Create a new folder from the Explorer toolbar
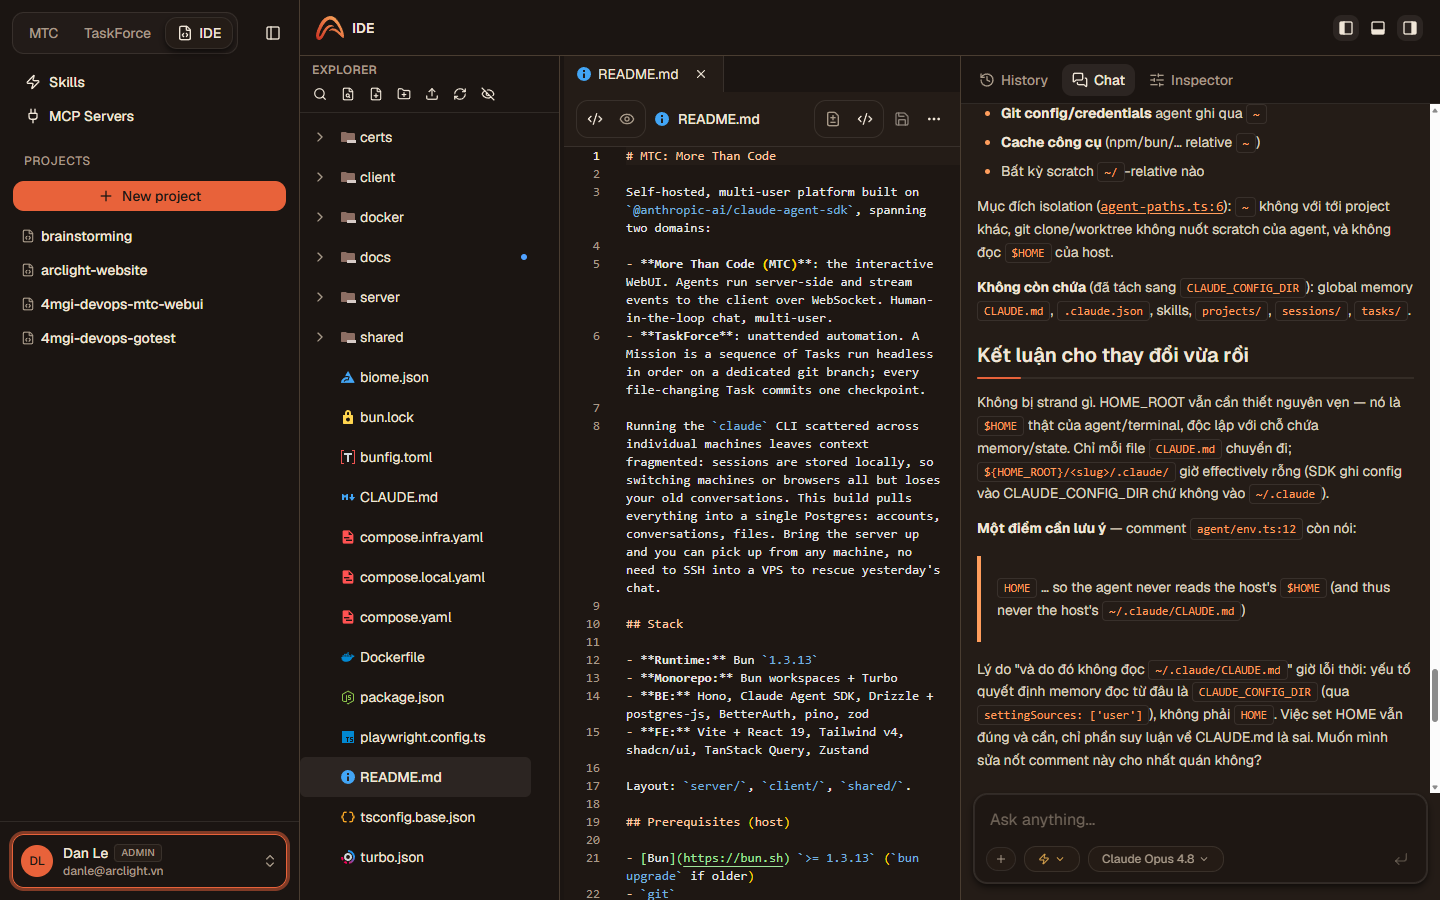This screenshot has height=900, width=1440. 404,94
